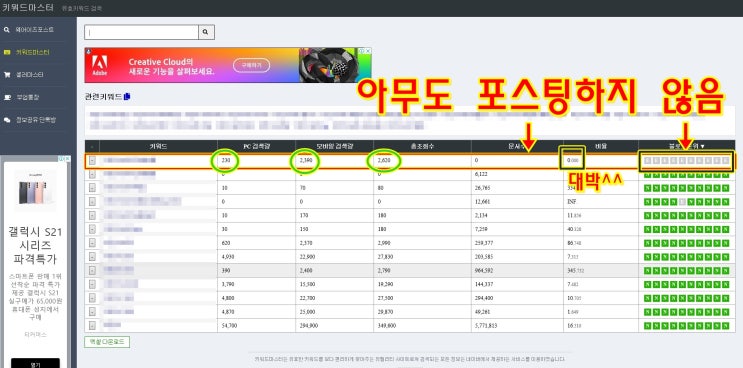This screenshot has height=368, width=743.
Task: Click the minus button in the 144,337 documents row
Action: pyautogui.click(x=92, y=284)
